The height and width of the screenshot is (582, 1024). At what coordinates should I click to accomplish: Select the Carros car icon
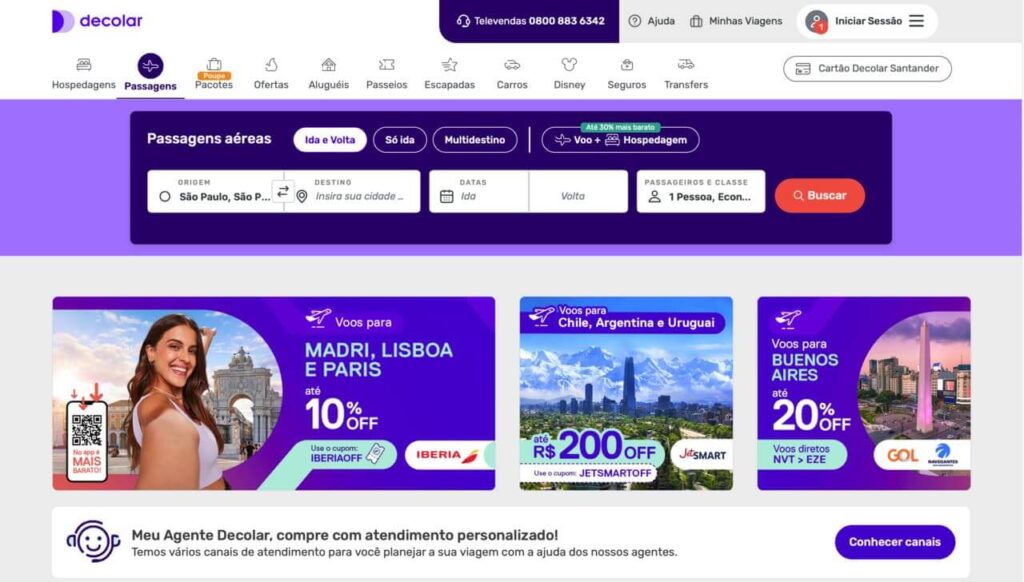click(x=512, y=65)
